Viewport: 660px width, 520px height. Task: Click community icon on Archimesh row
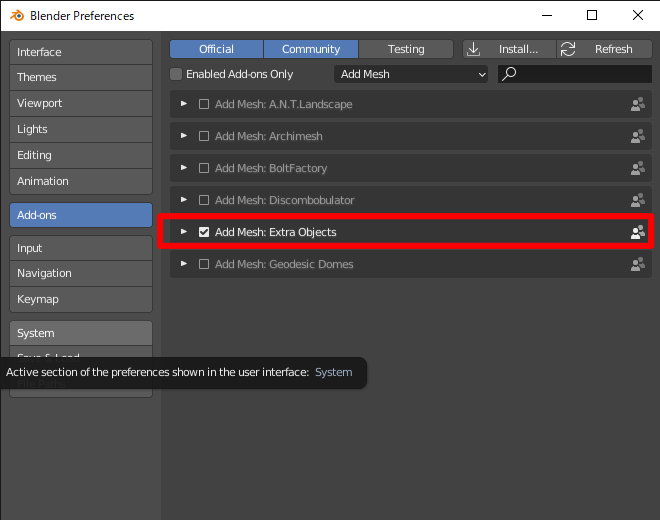[638, 136]
